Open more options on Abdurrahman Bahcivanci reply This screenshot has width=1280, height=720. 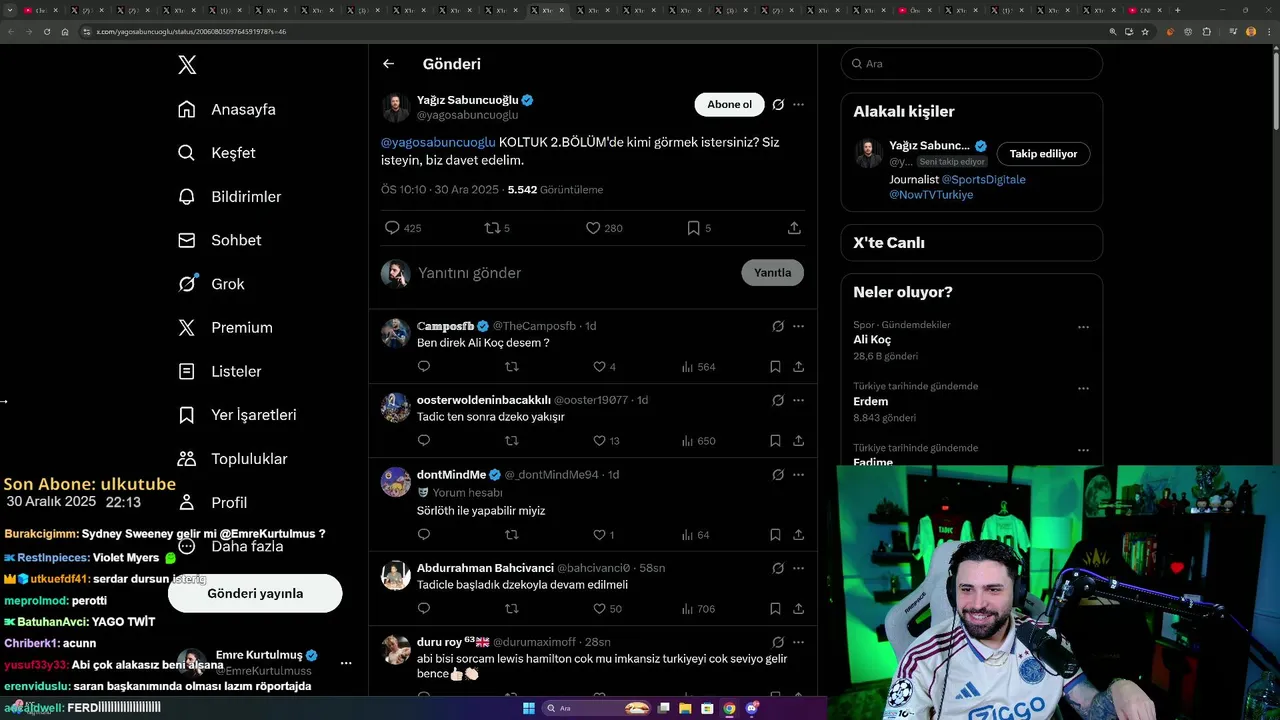(798, 568)
